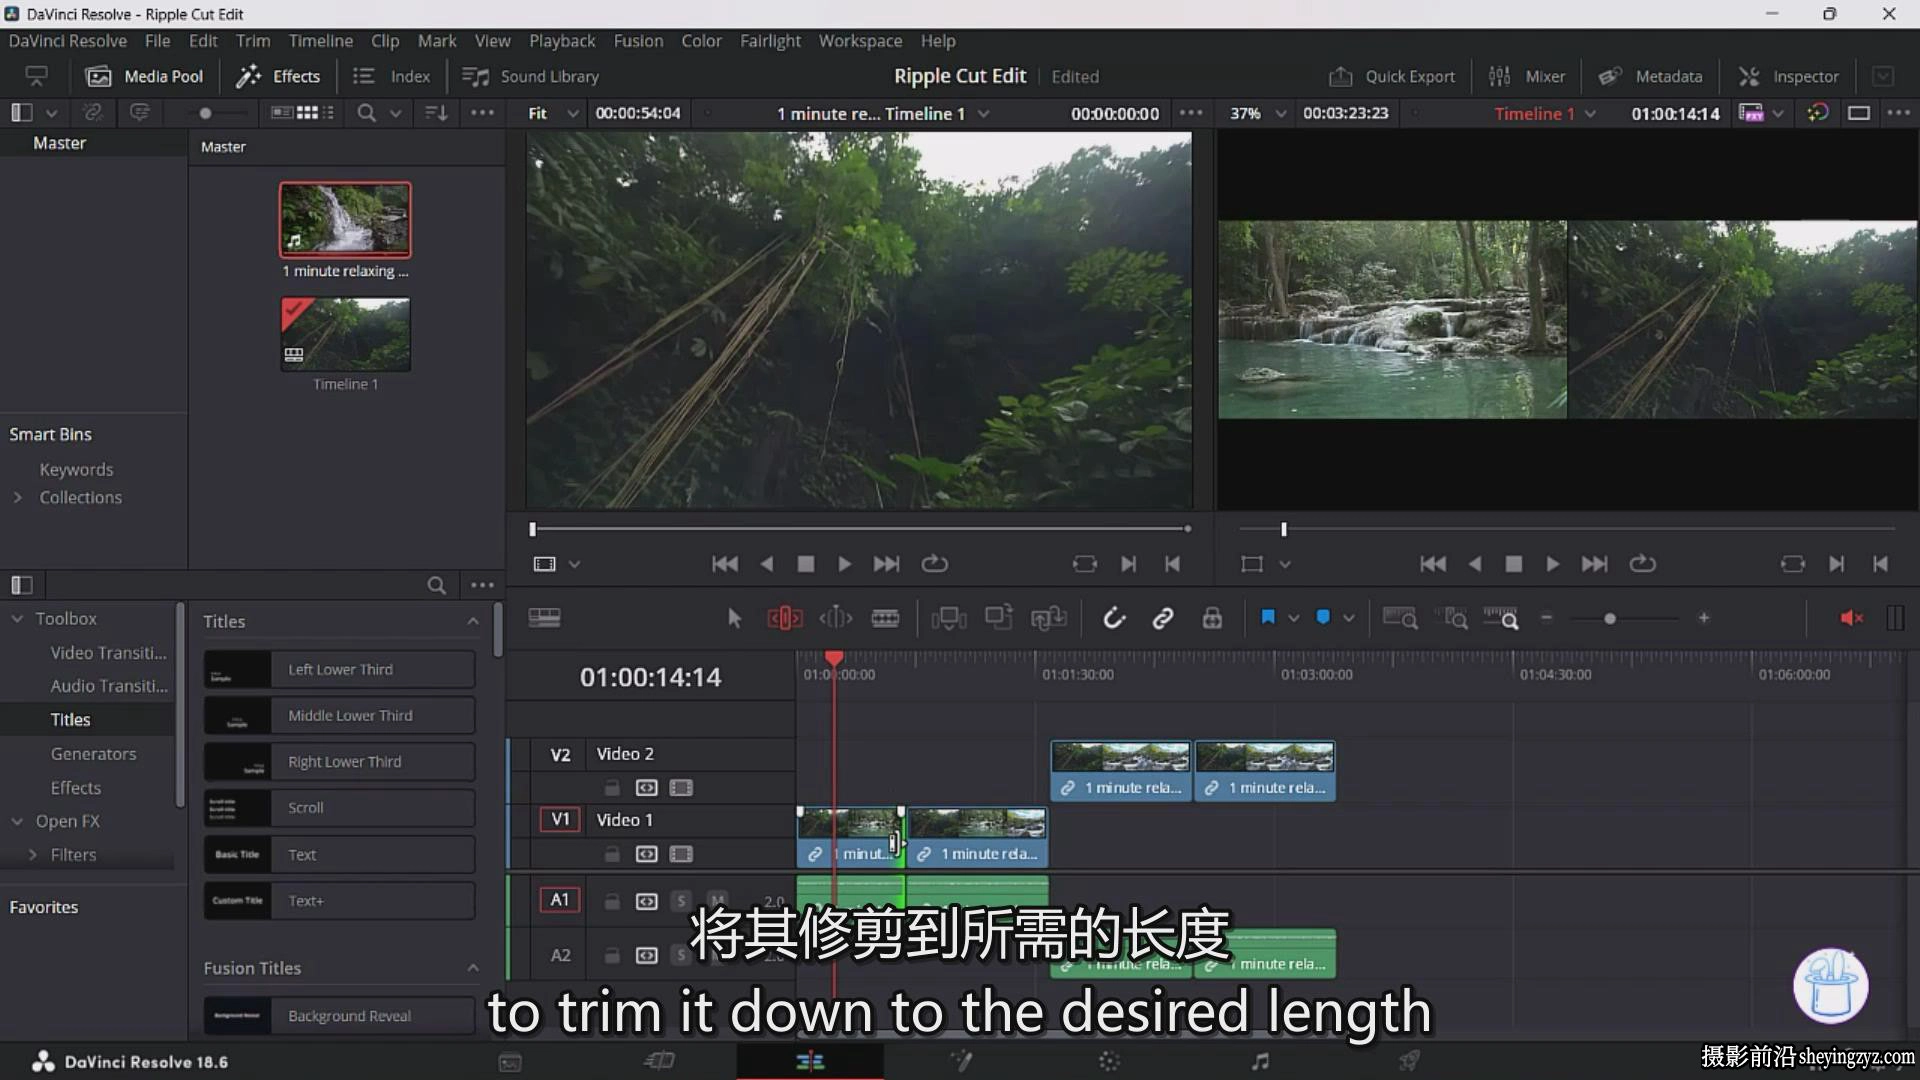Choose the Blade Edit Mode tool
1920x1080 pixels.
coord(885,619)
